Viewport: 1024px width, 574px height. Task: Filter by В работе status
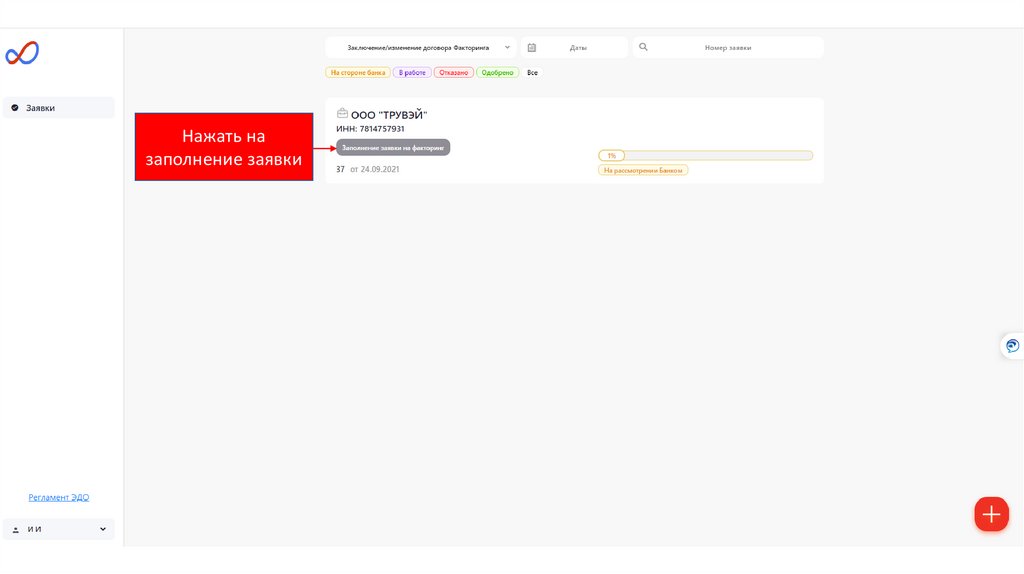pyautogui.click(x=412, y=72)
